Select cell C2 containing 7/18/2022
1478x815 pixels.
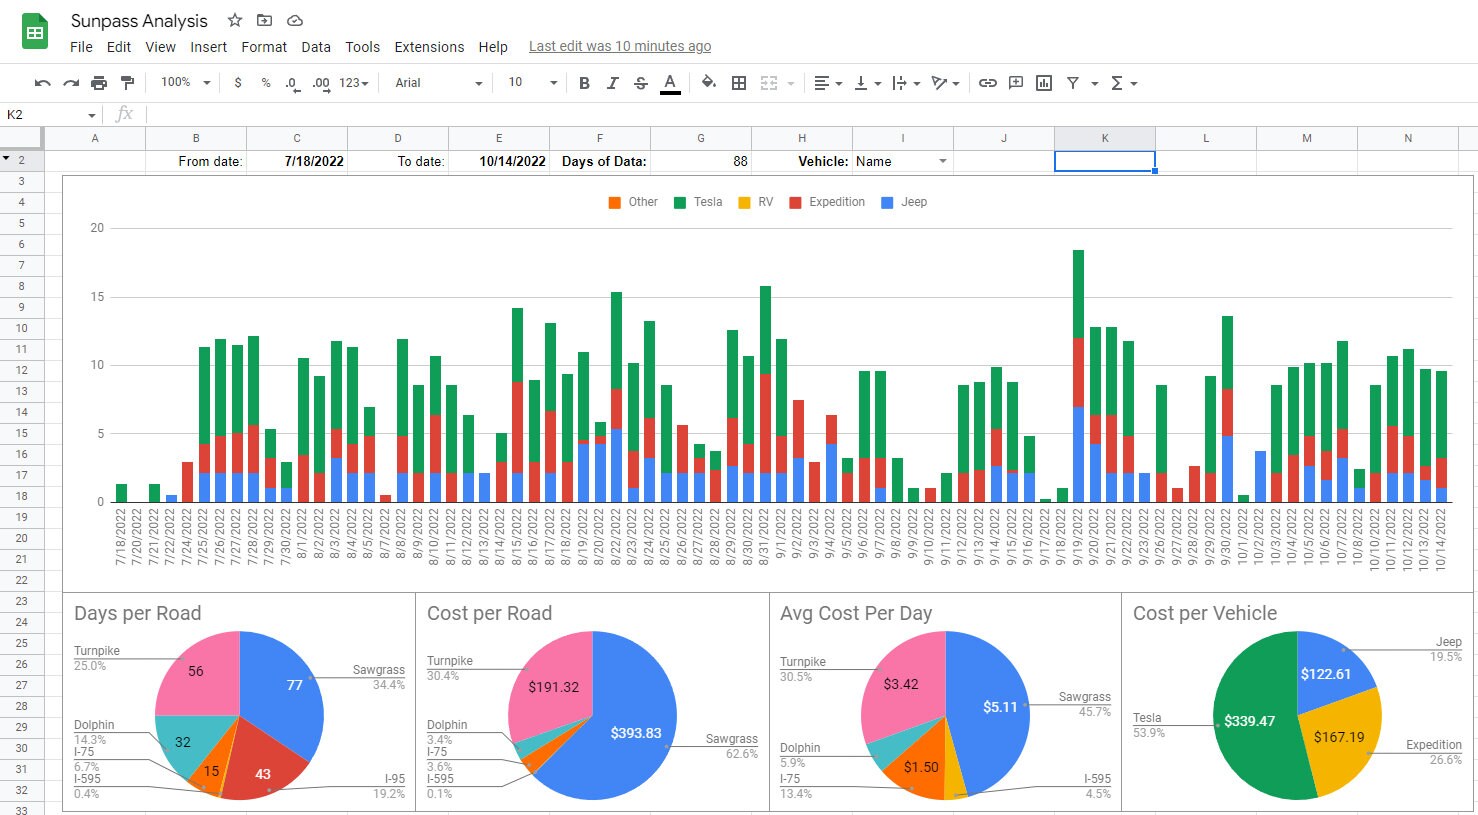click(297, 161)
